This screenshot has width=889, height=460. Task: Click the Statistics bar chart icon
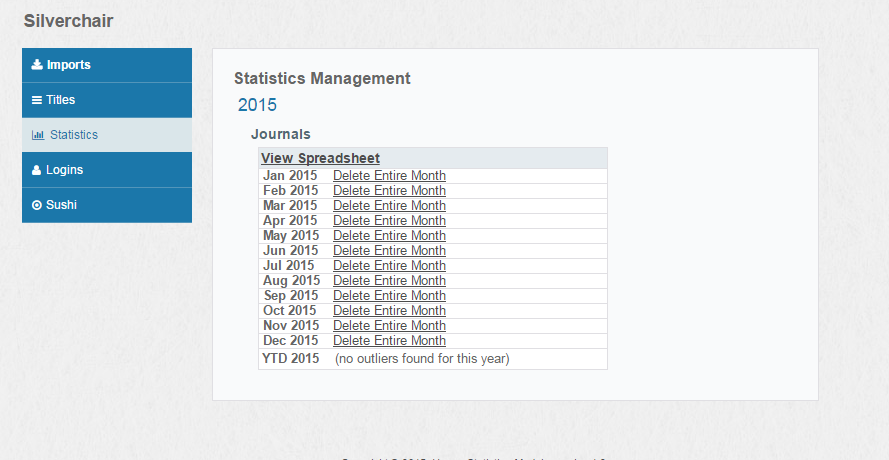38,135
